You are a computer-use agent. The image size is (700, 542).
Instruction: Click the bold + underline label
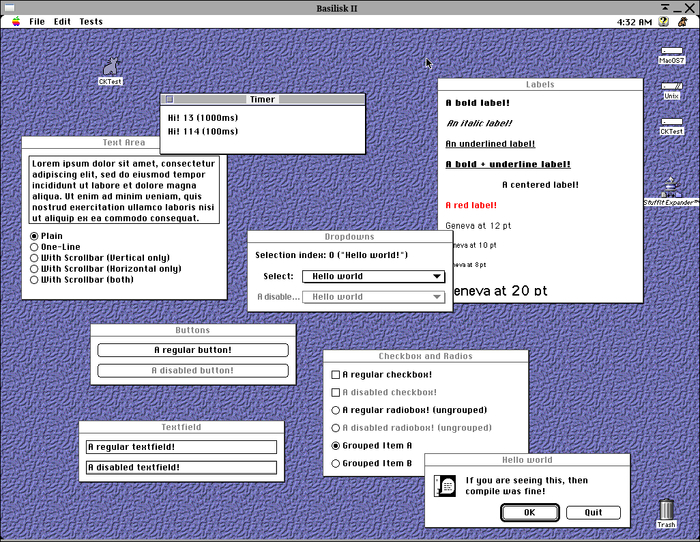[508, 164]
